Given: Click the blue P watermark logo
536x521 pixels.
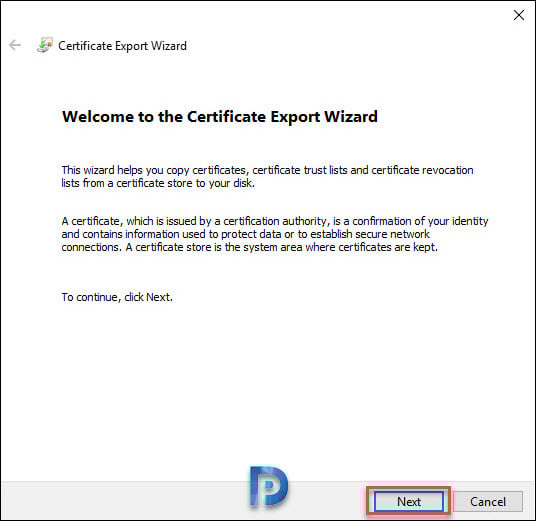Looking at the screenshot, I should pos(269,486).
